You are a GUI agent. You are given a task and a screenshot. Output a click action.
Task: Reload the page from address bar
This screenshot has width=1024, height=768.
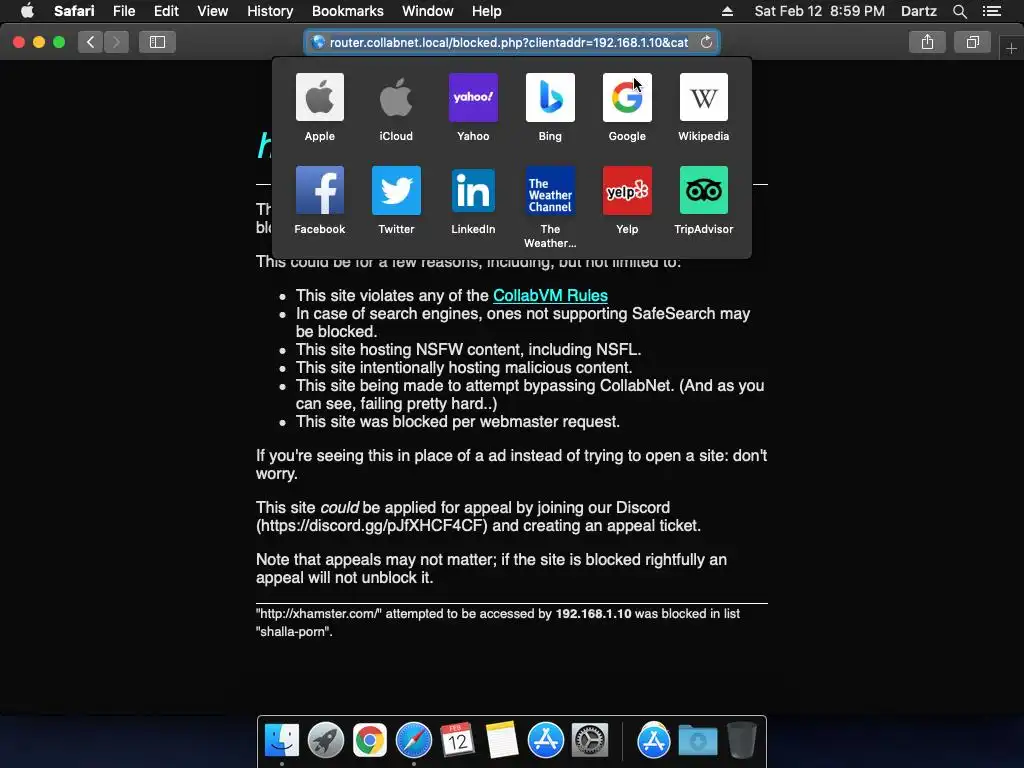(706, 42)
